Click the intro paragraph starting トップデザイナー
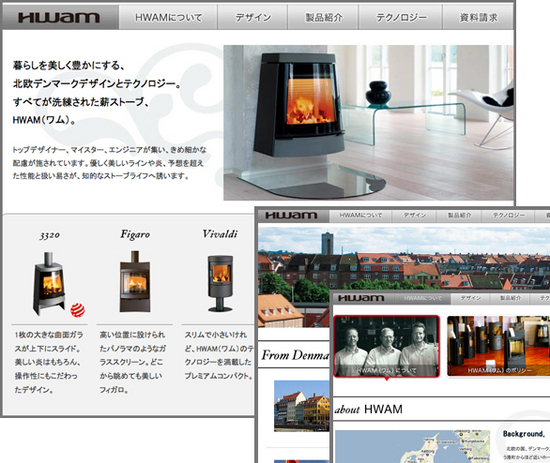550x463 pixels. [x=110, y=163]
